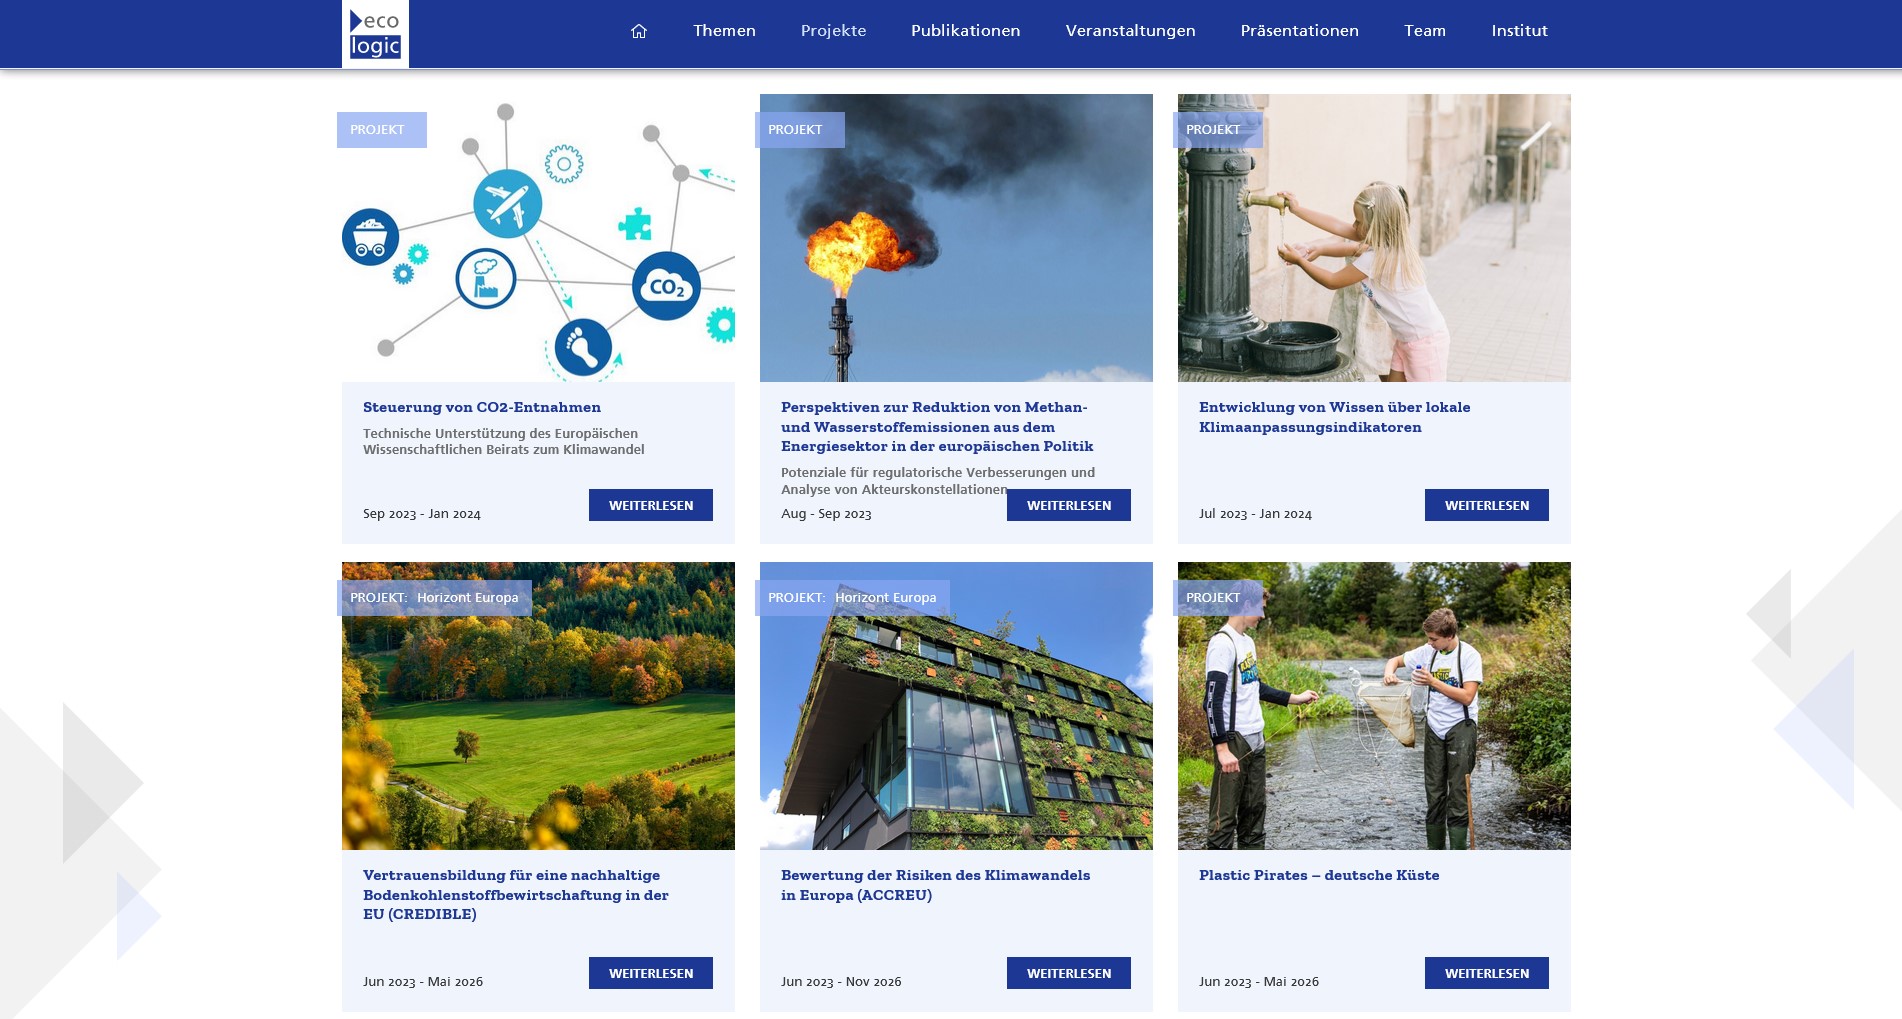Click Weiterlesen for Plastic Pirates project
The width and height of the screenshot is (1902, 1019).
tap(1487, 973)
